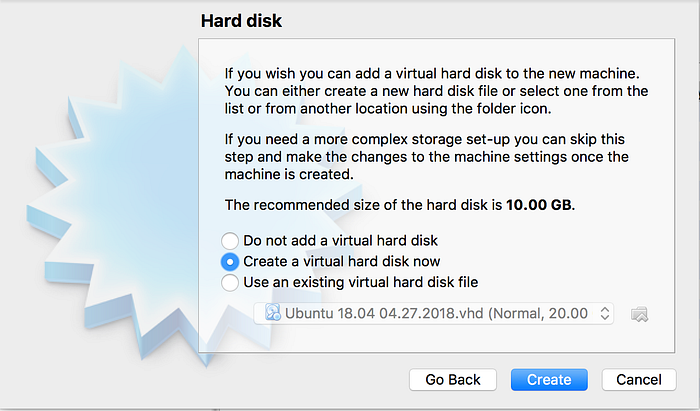700x411 pixels.
Task: Click the Go Back button
Action: pyautogui.click(x=453, y=380)
